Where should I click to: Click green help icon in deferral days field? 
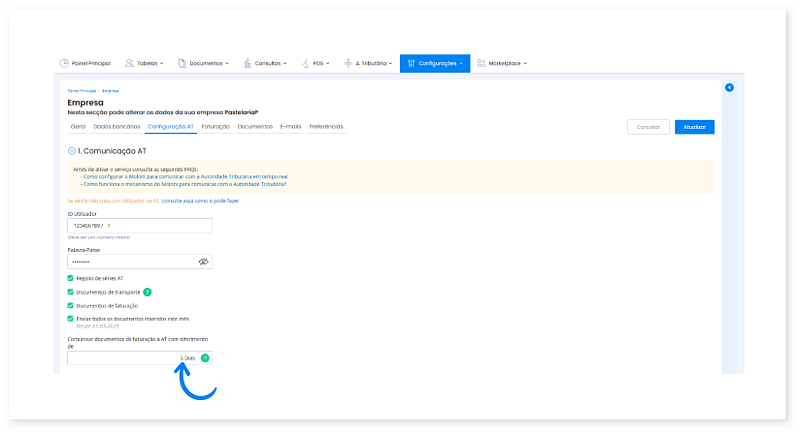tap(205, 357)
